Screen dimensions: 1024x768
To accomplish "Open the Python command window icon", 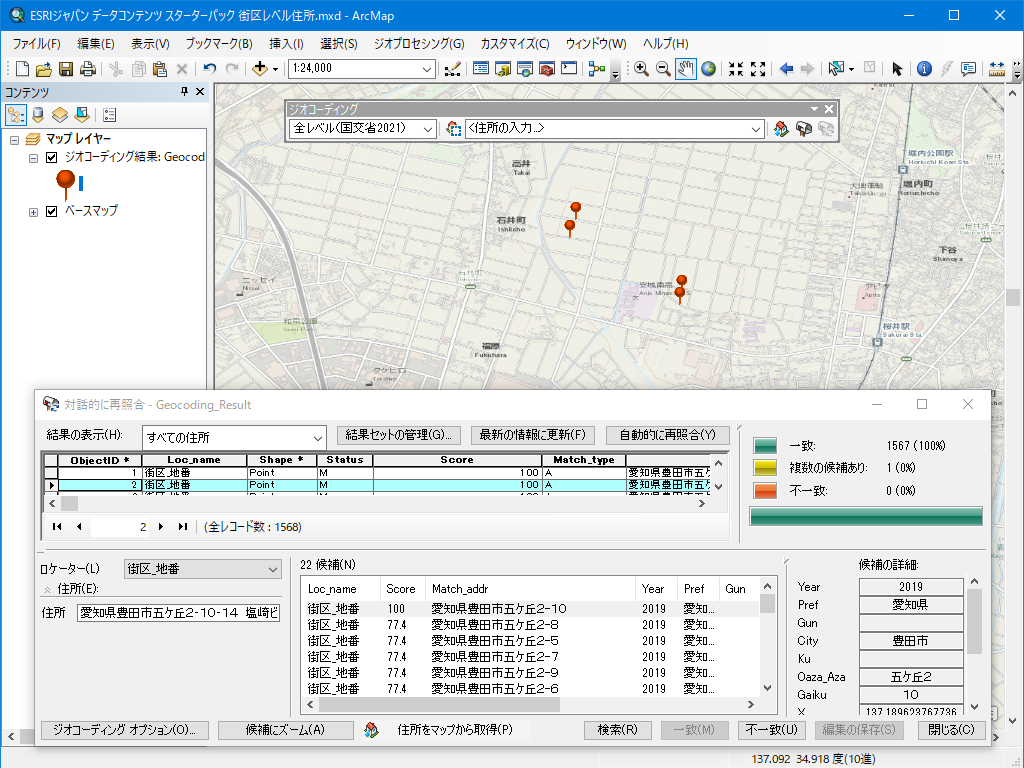I will tap(569, 69).
